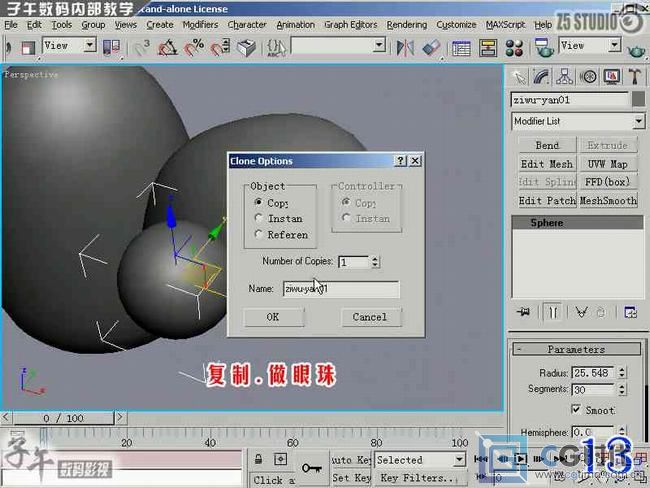Open the Utilities hammer panel tab

tap(635, 77)
